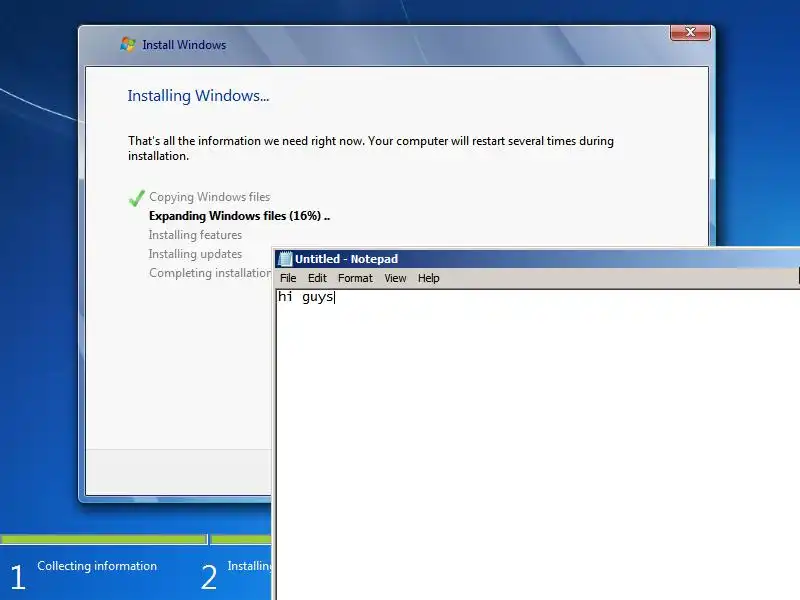Image resolution: width=800 pixels, height=600 pixels.
Task: Click the Windows flag icon in Install Windows title
Action: point(128,44)
